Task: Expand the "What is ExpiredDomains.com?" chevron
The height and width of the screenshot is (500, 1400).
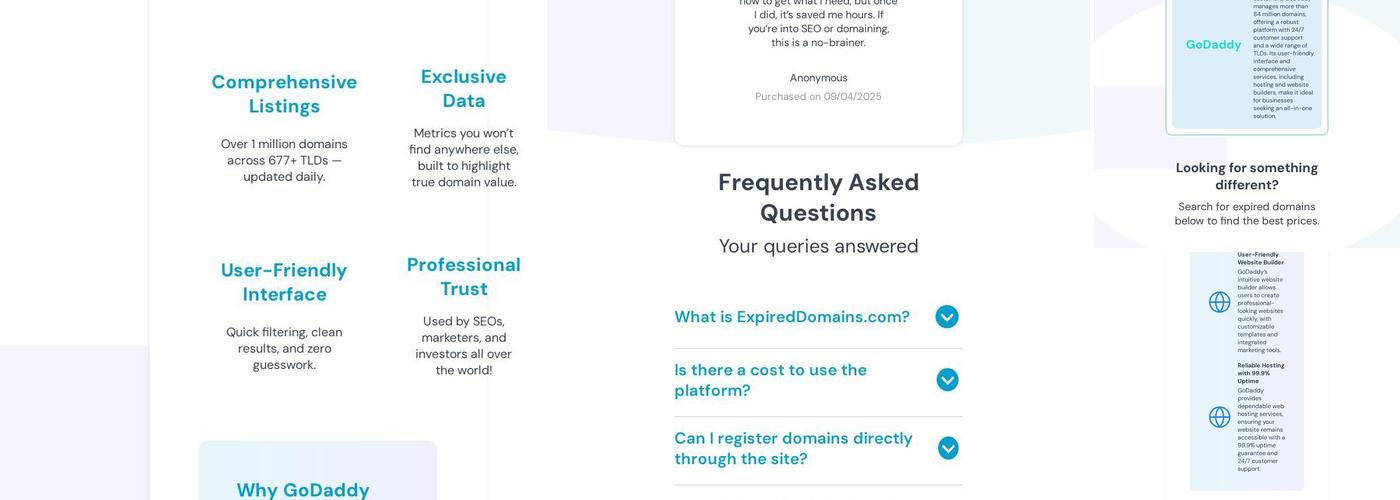Action: pos(947,317)
